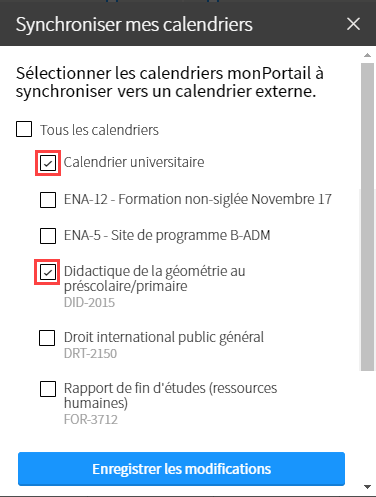The height and width of the screenshot is (497, 376).
Task: Check ENA-12 Formation non-siglée Novembre 17
Action: [x=48, y=200]
